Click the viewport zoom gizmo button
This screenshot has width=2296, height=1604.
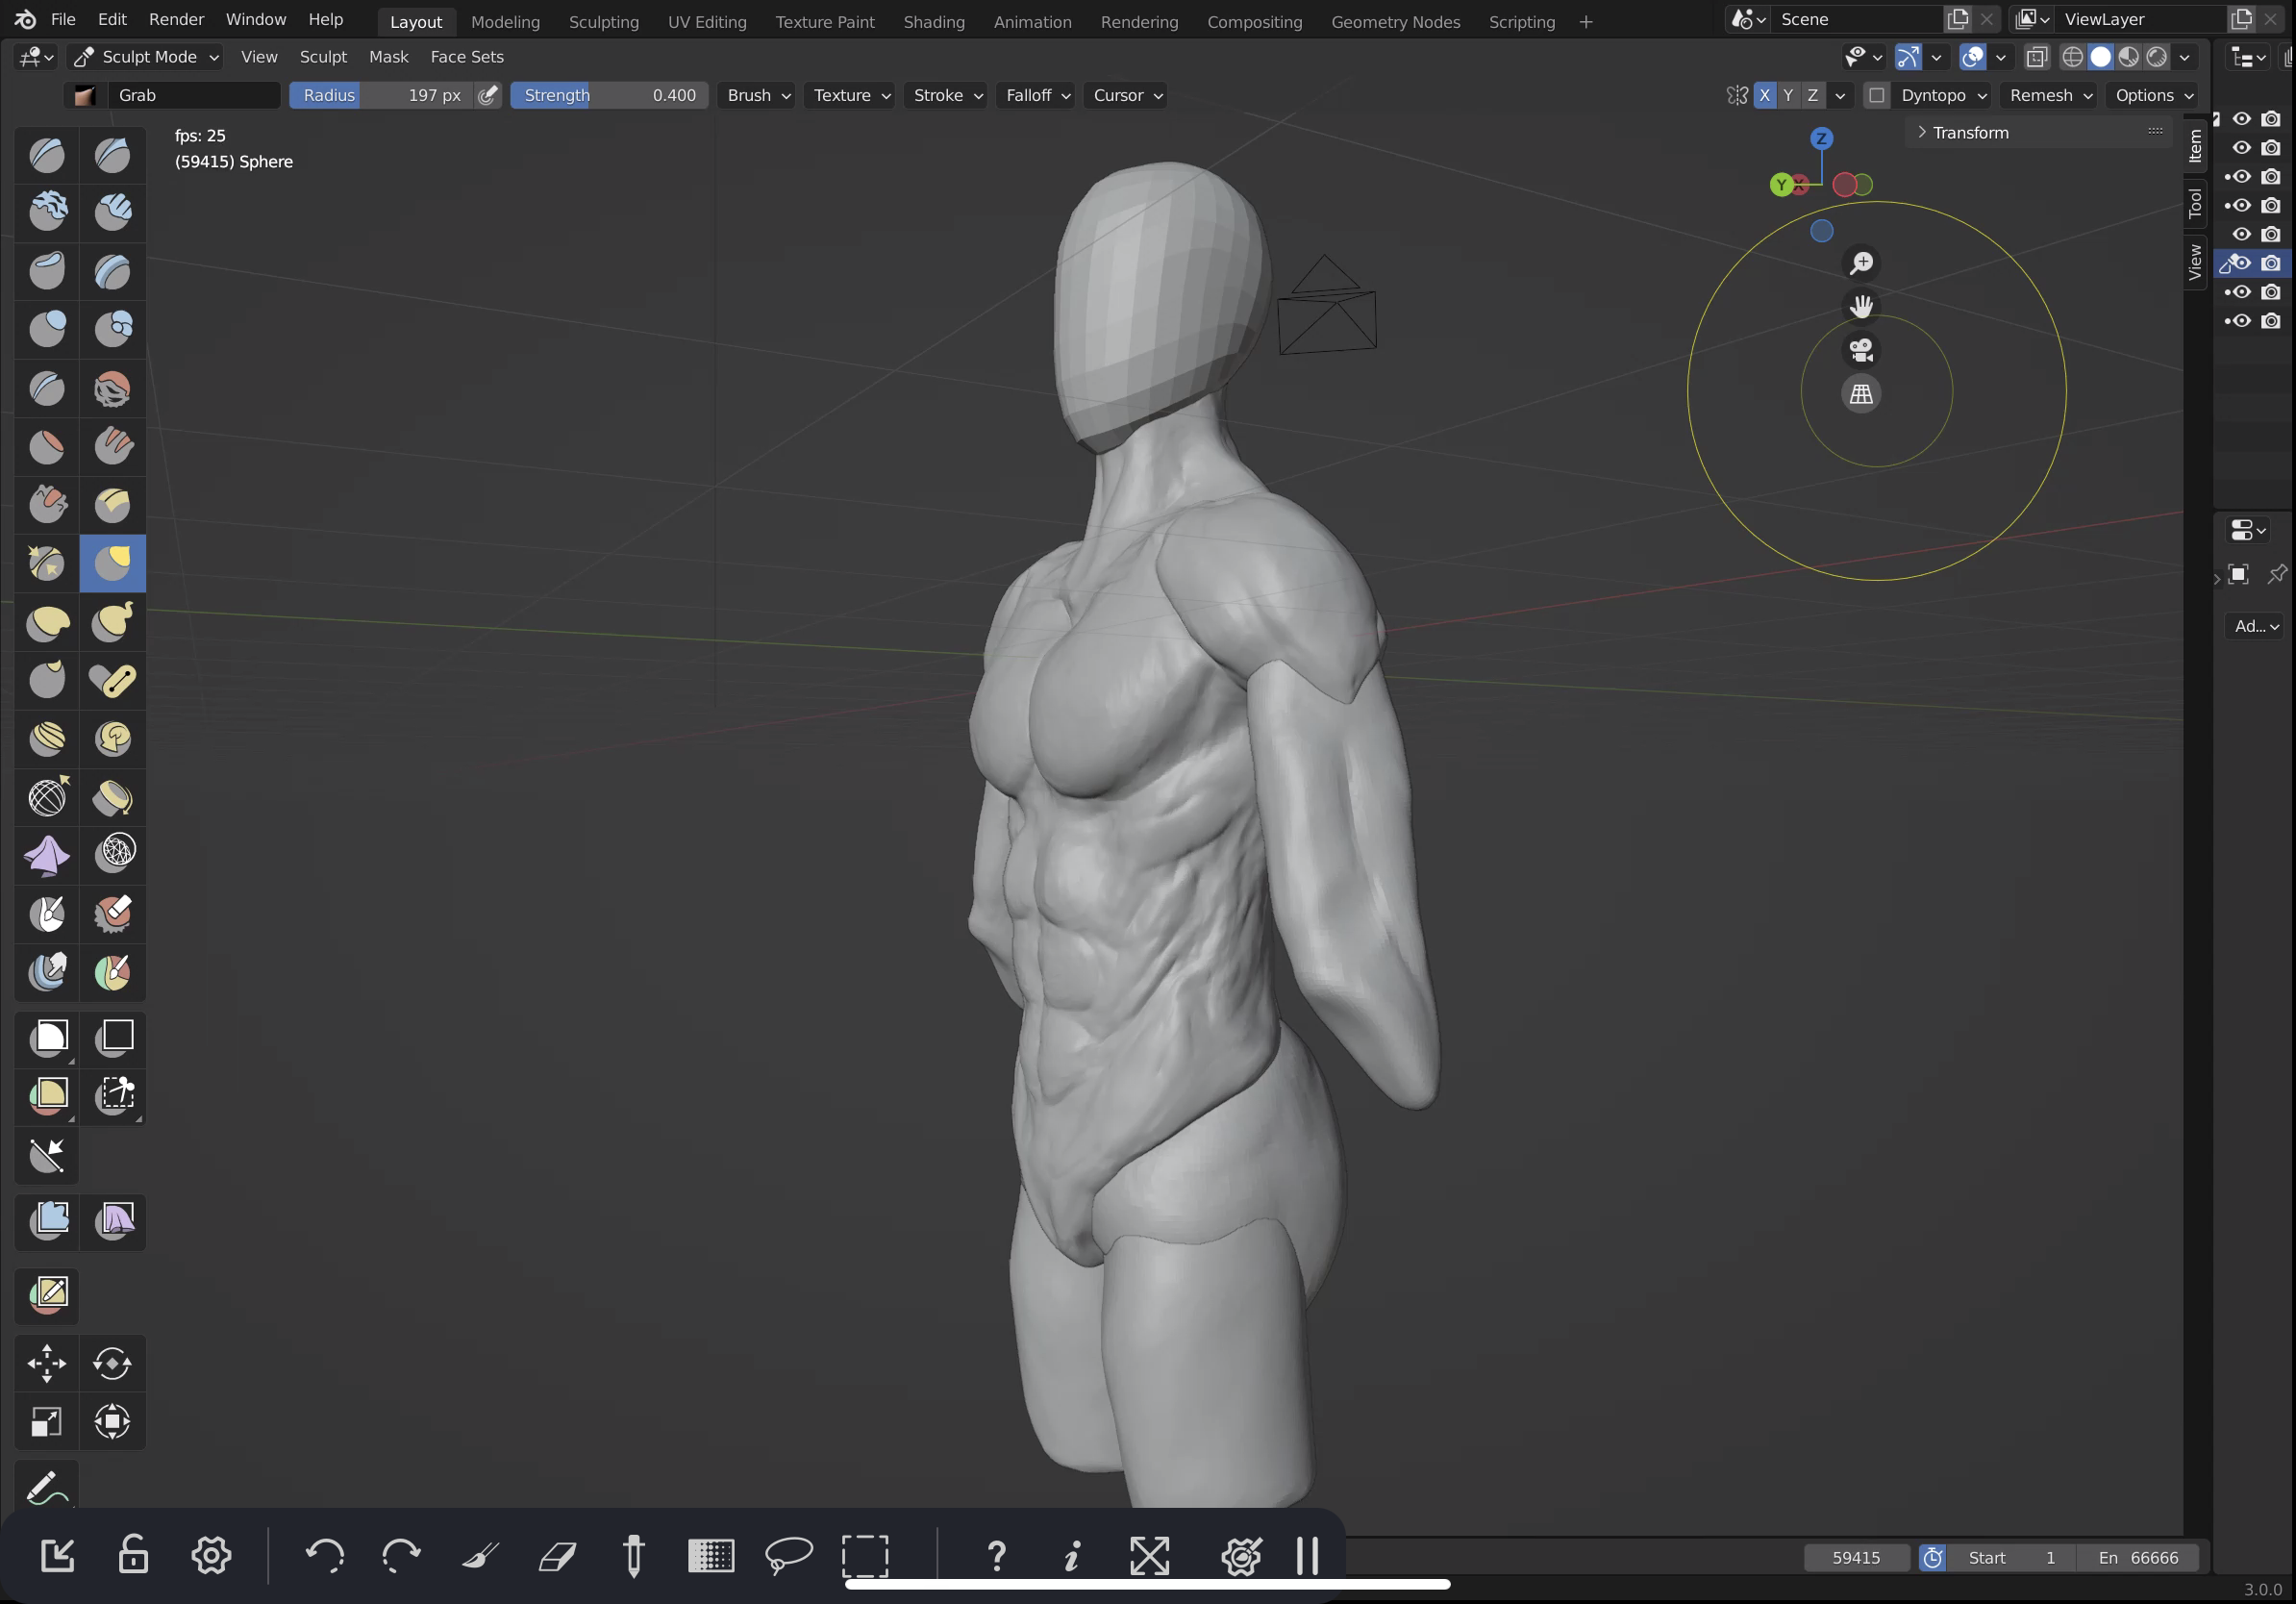pyautogui.click(x=1860, y=263)
